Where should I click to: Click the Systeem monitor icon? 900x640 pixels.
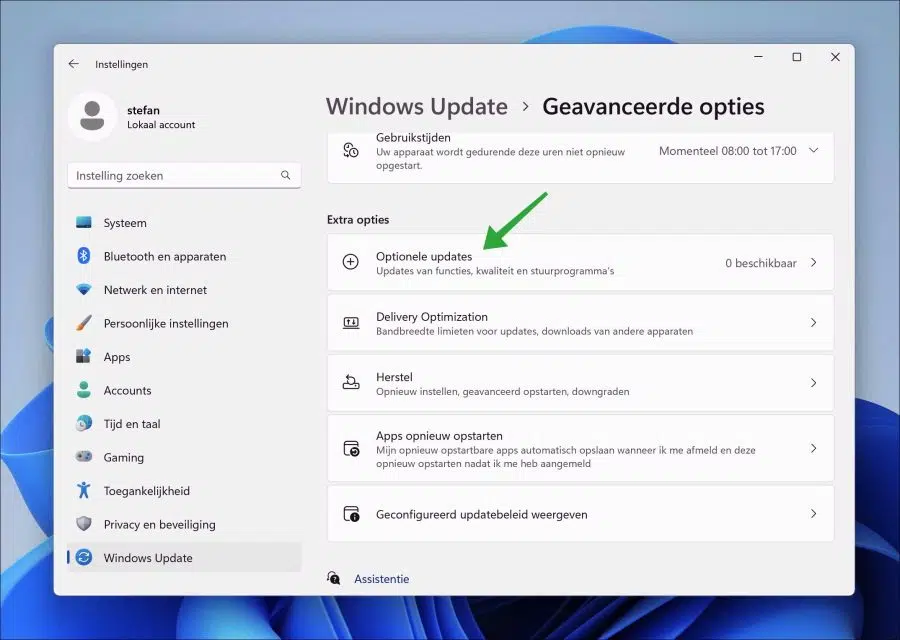pyautogui.click(x=84, y=223)
